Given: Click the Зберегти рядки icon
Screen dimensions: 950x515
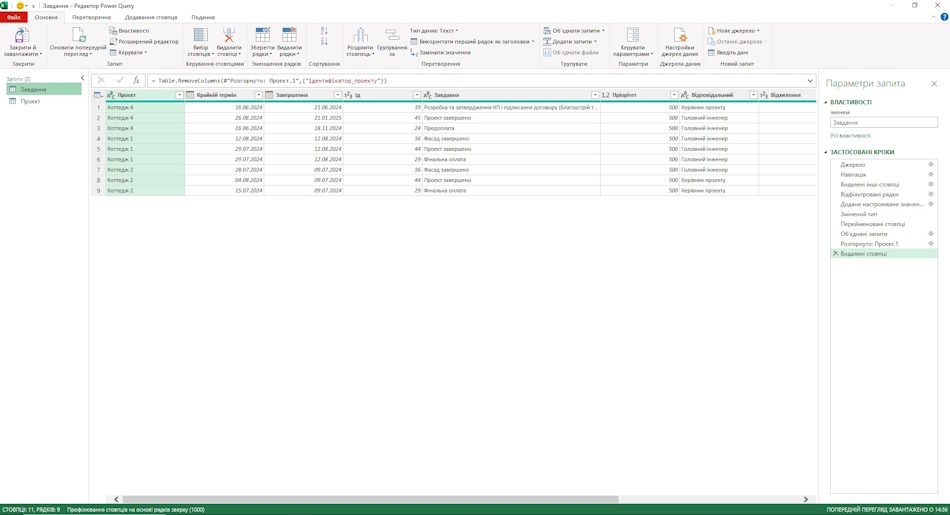Looking at the screenshot, I should pyautogui.click(x=262, y=35).
